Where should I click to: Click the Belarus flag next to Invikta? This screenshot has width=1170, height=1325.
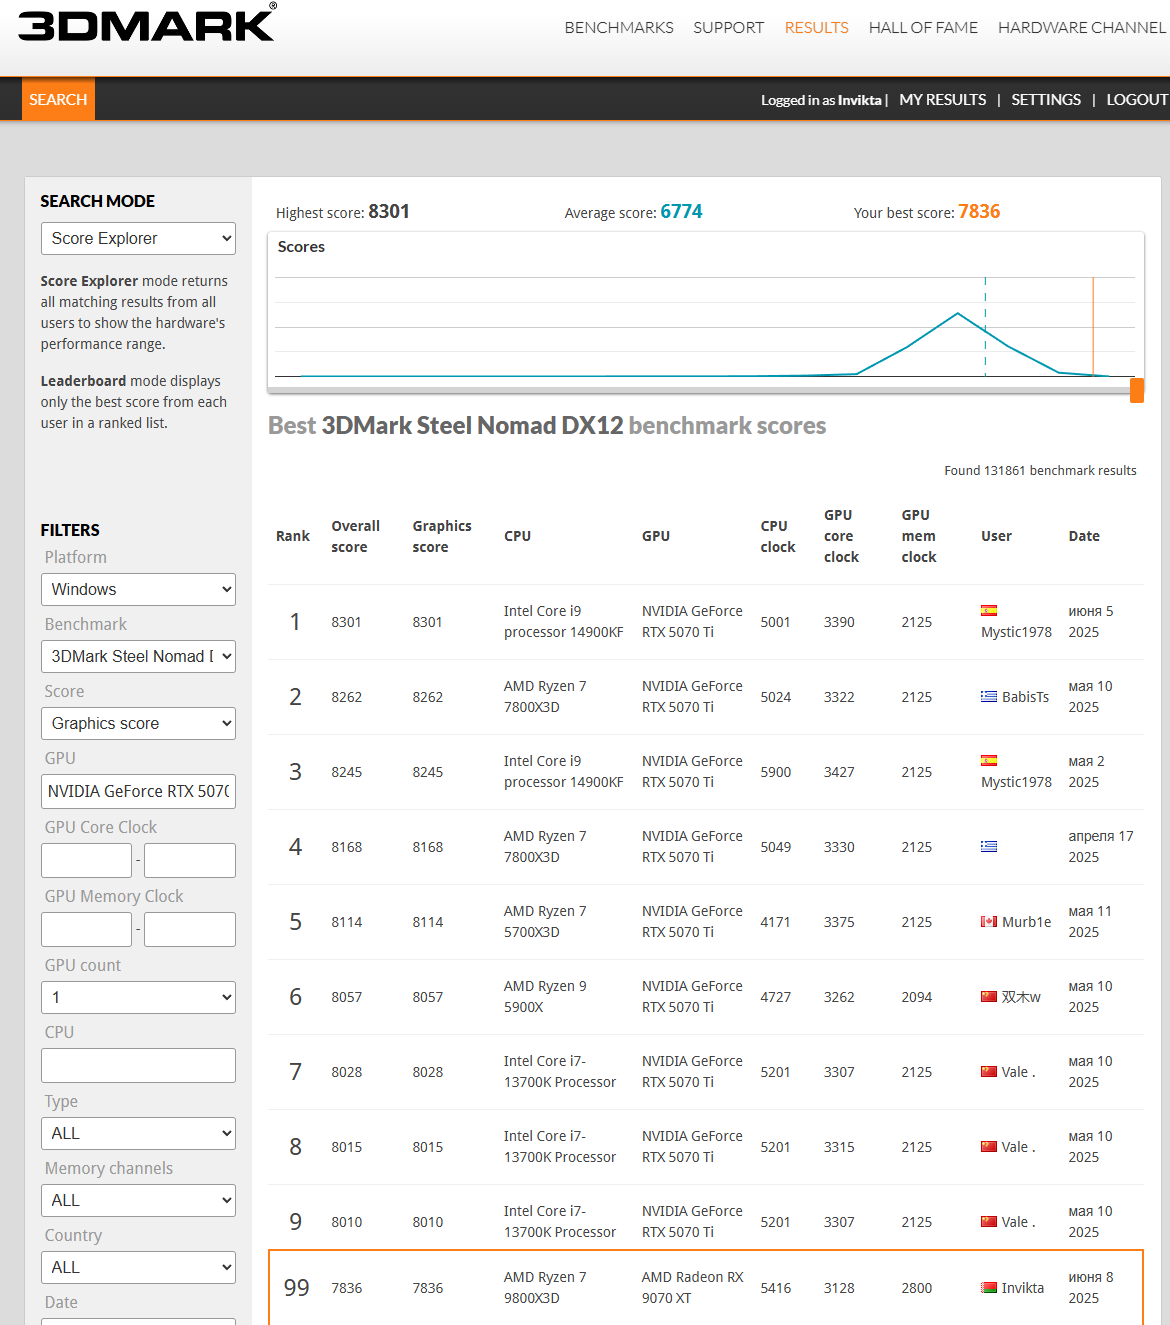point(989,1288)
